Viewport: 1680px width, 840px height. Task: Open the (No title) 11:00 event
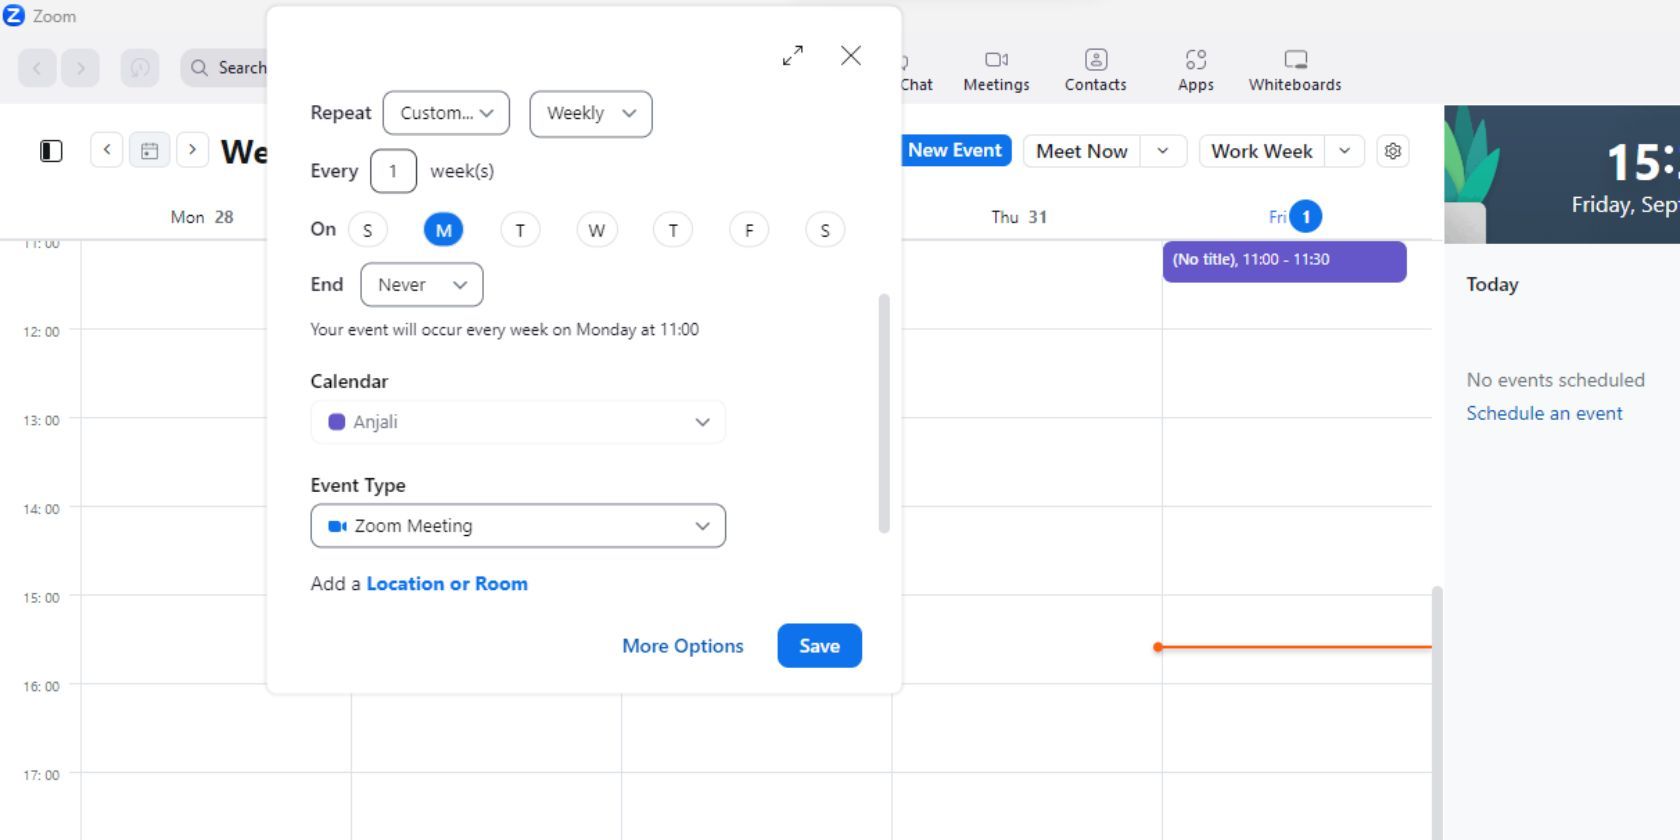tap(1284, 261)
